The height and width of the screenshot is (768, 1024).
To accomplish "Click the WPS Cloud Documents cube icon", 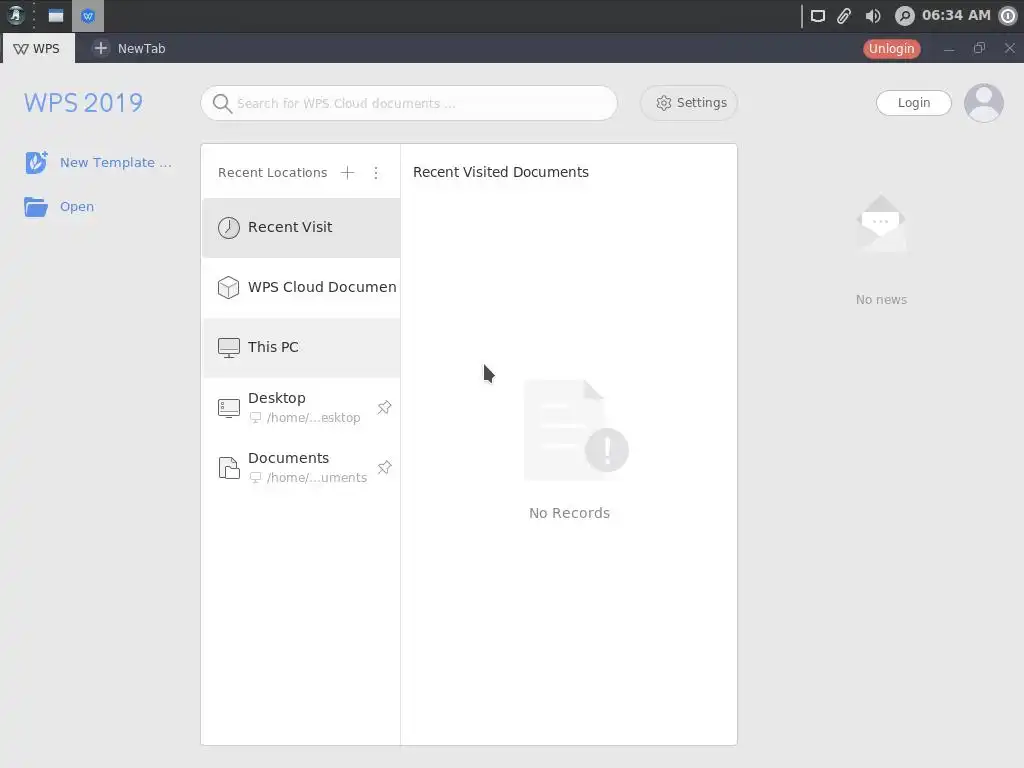I will click(229, 287).
